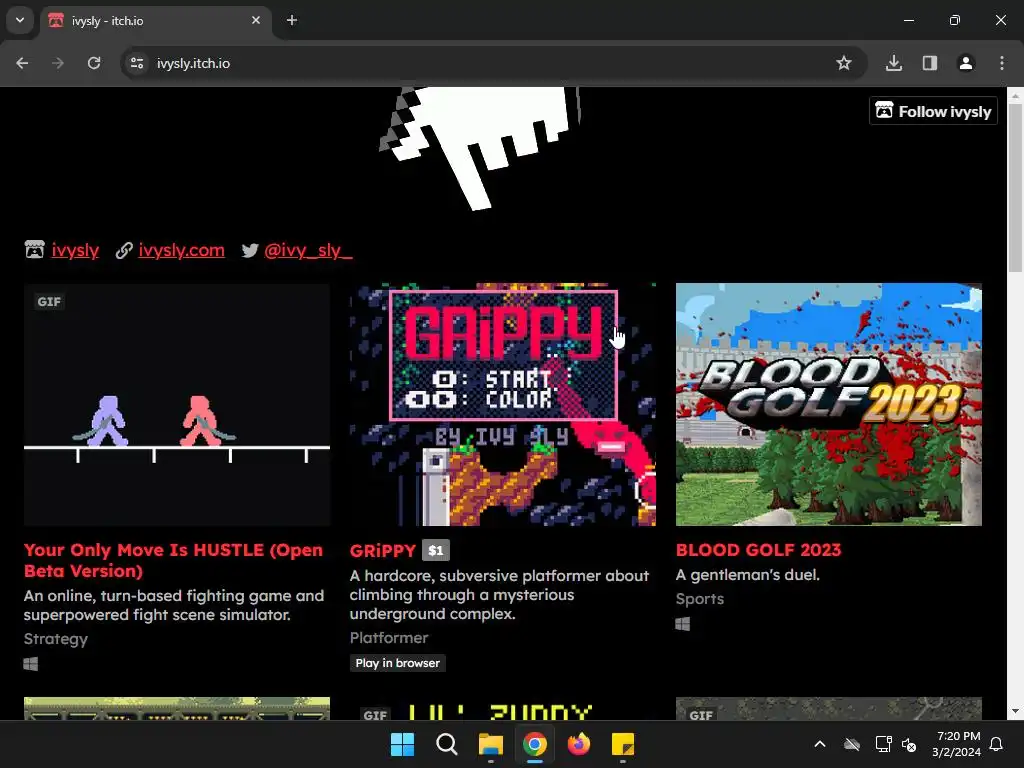Click Windows platform icon under Blood Golf
The height and width of the screenshot is (768, 1024).
[682, 624]
